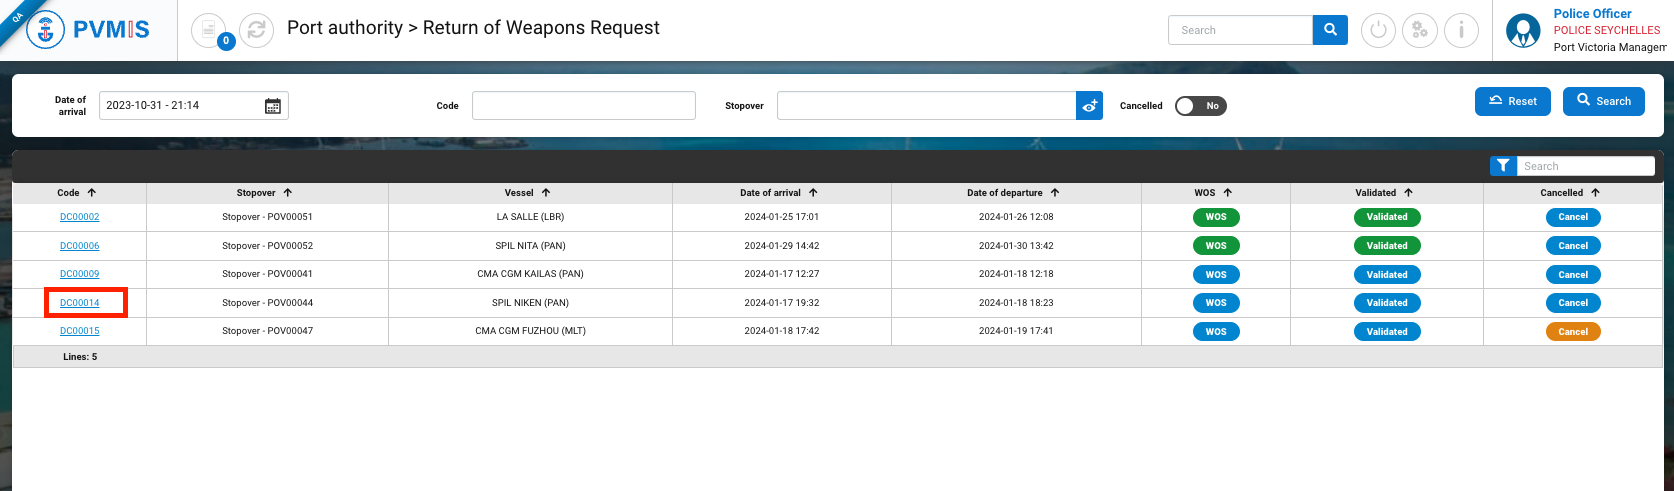Sort table by Vessel column
The image size is (1674, 491).
(527, 193)
